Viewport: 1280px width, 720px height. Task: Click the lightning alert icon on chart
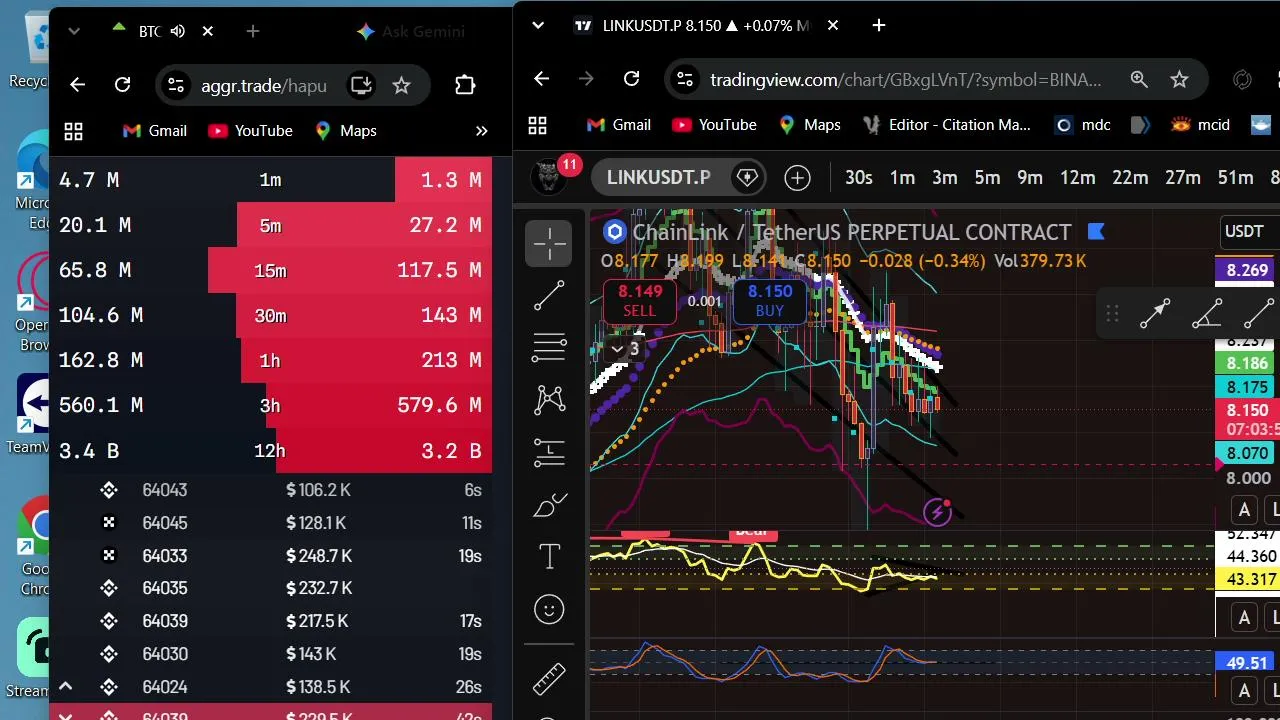(937, 513)
